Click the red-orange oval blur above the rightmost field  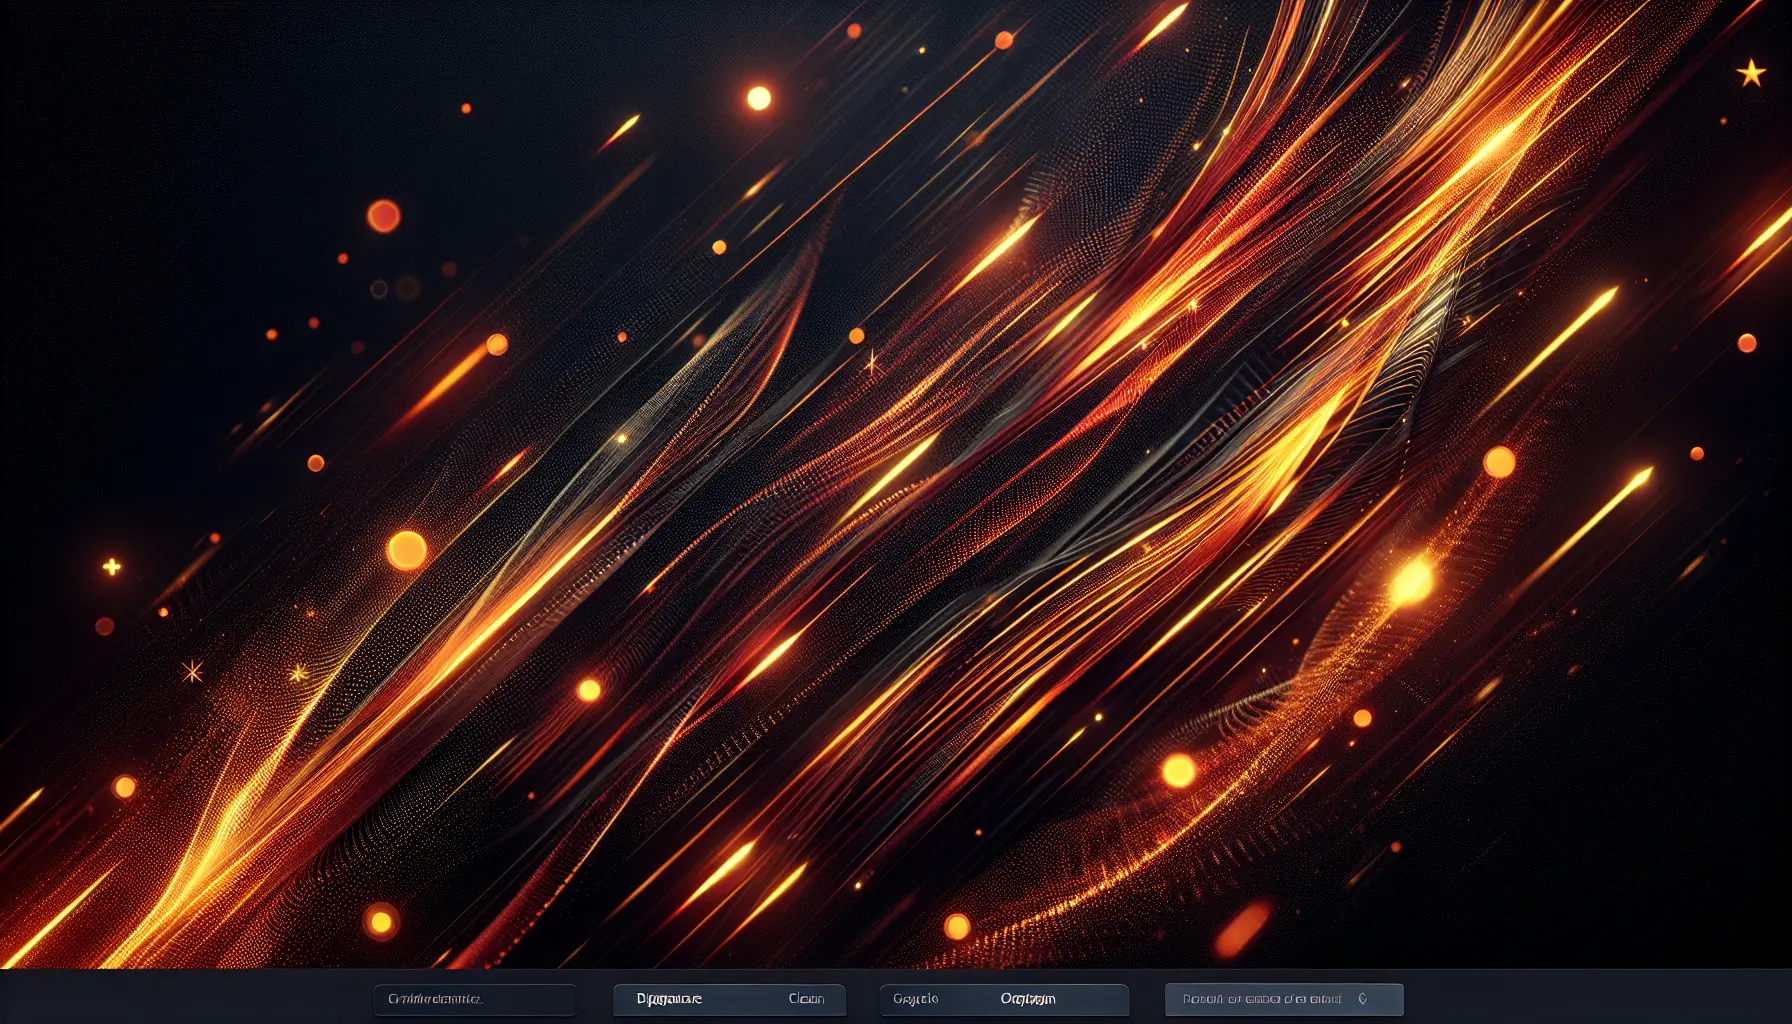pyautogui.click(x=1242, y=927)
